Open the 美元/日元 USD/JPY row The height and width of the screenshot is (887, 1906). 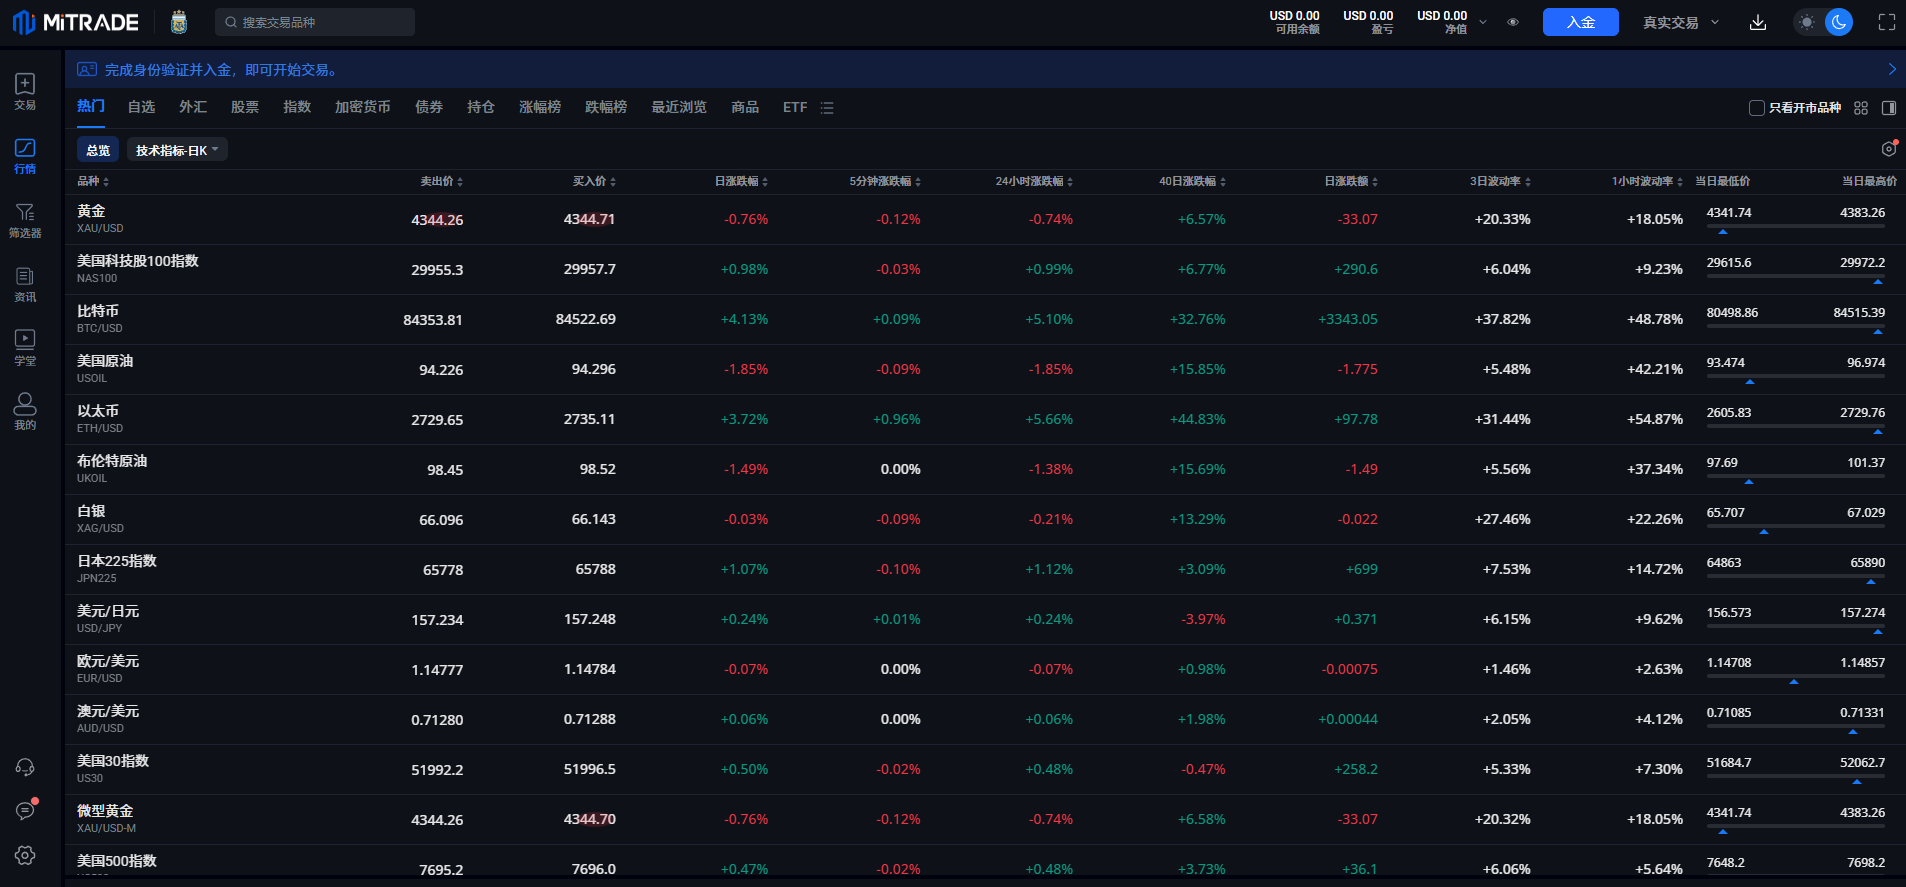[985, 620]
